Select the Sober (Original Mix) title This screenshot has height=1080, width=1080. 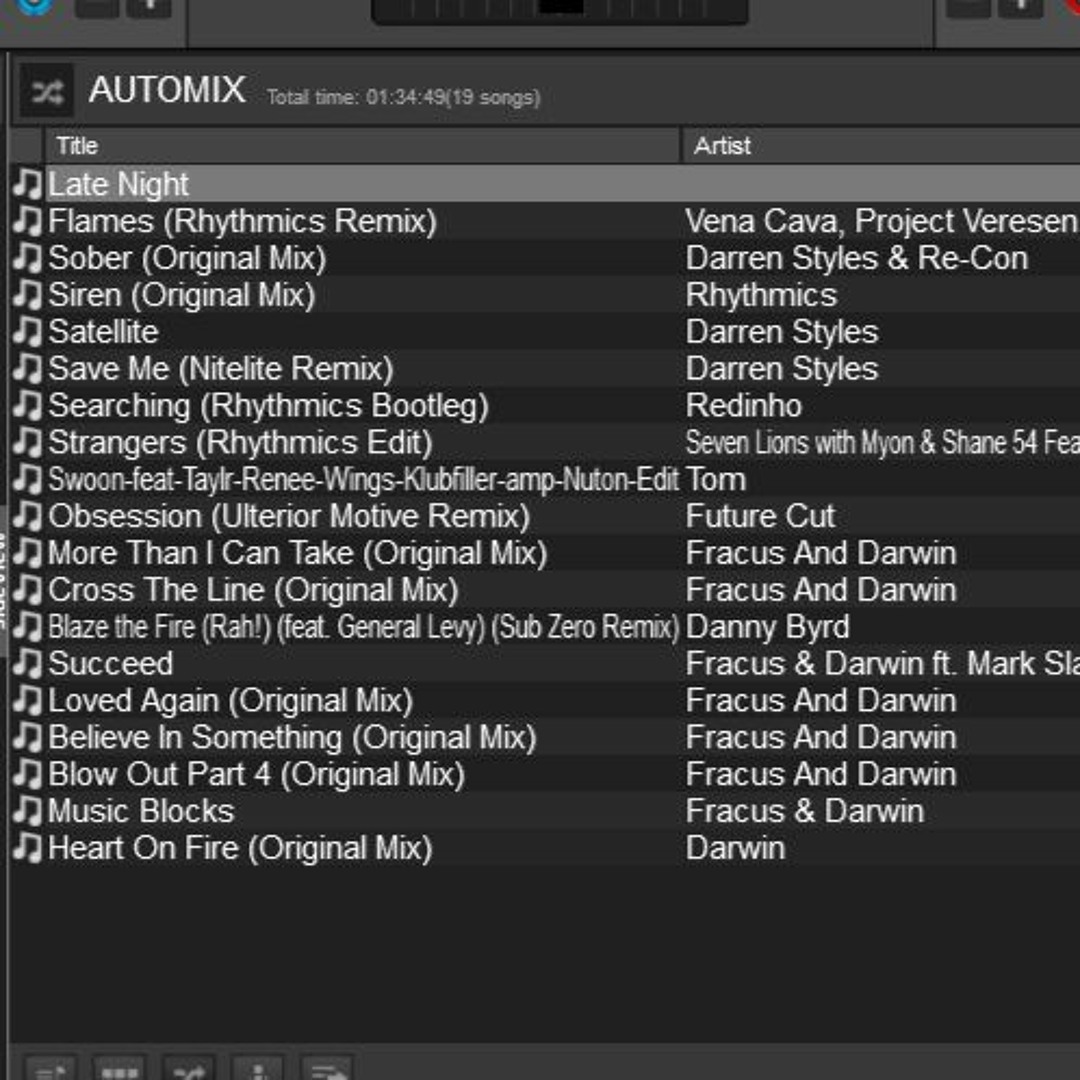[x=187, y=258]
